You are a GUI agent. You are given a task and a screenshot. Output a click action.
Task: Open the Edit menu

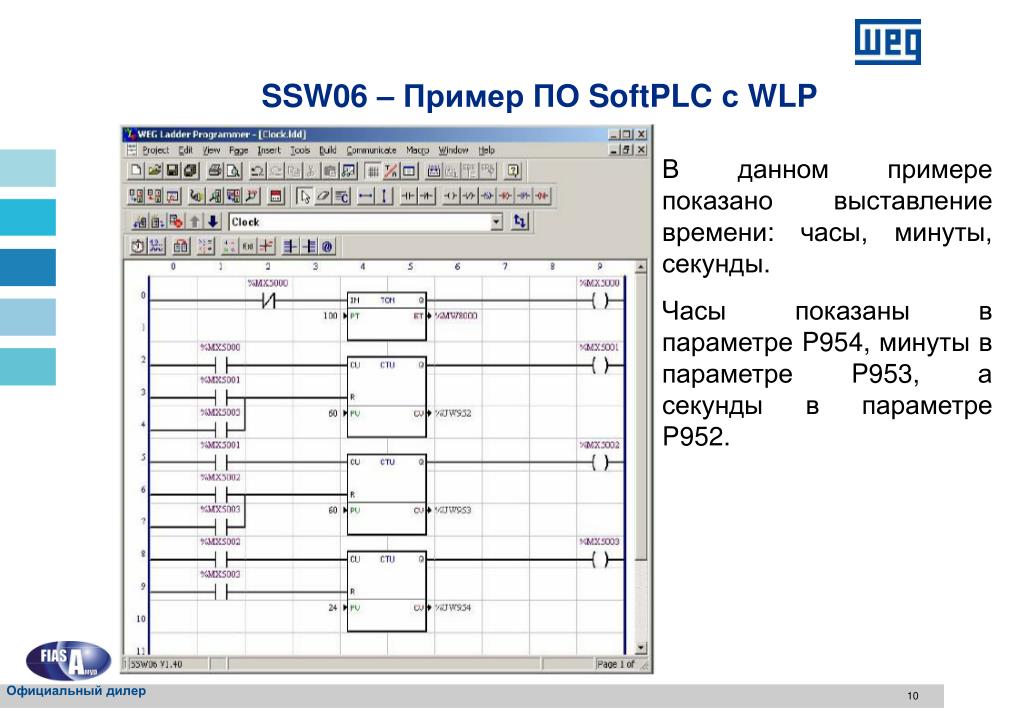[x=186, y=150]
